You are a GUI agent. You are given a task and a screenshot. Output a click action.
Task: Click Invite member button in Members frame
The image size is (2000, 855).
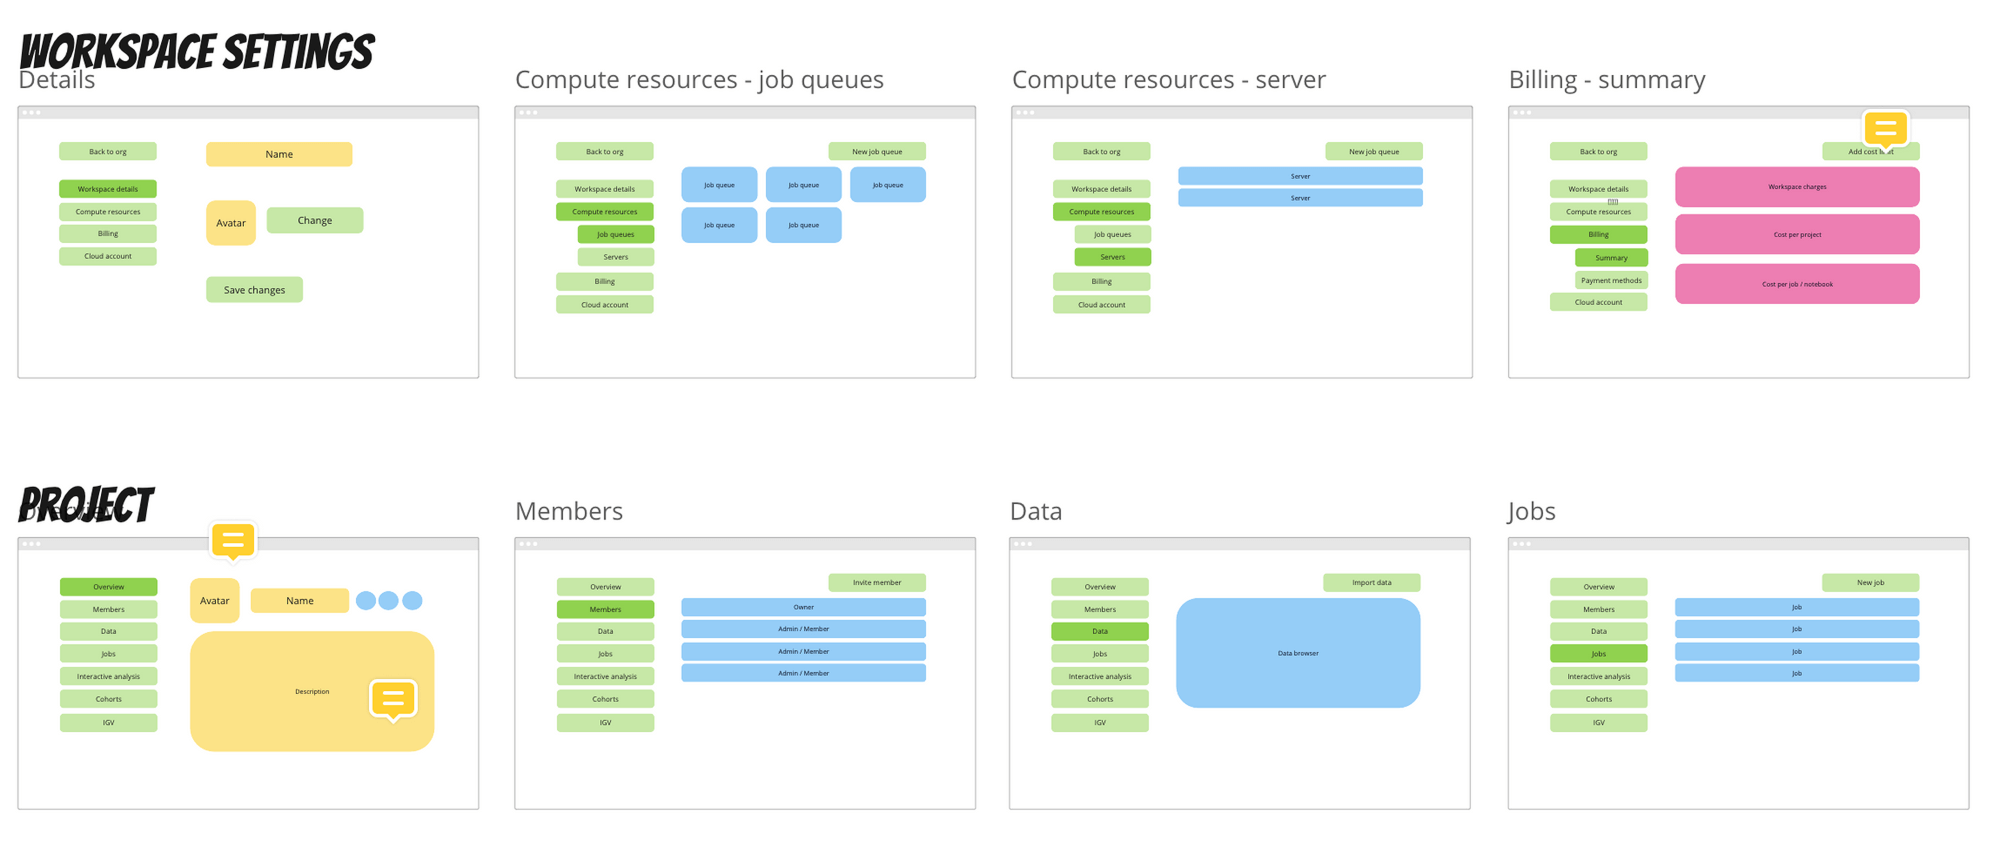tap(877, 583)
